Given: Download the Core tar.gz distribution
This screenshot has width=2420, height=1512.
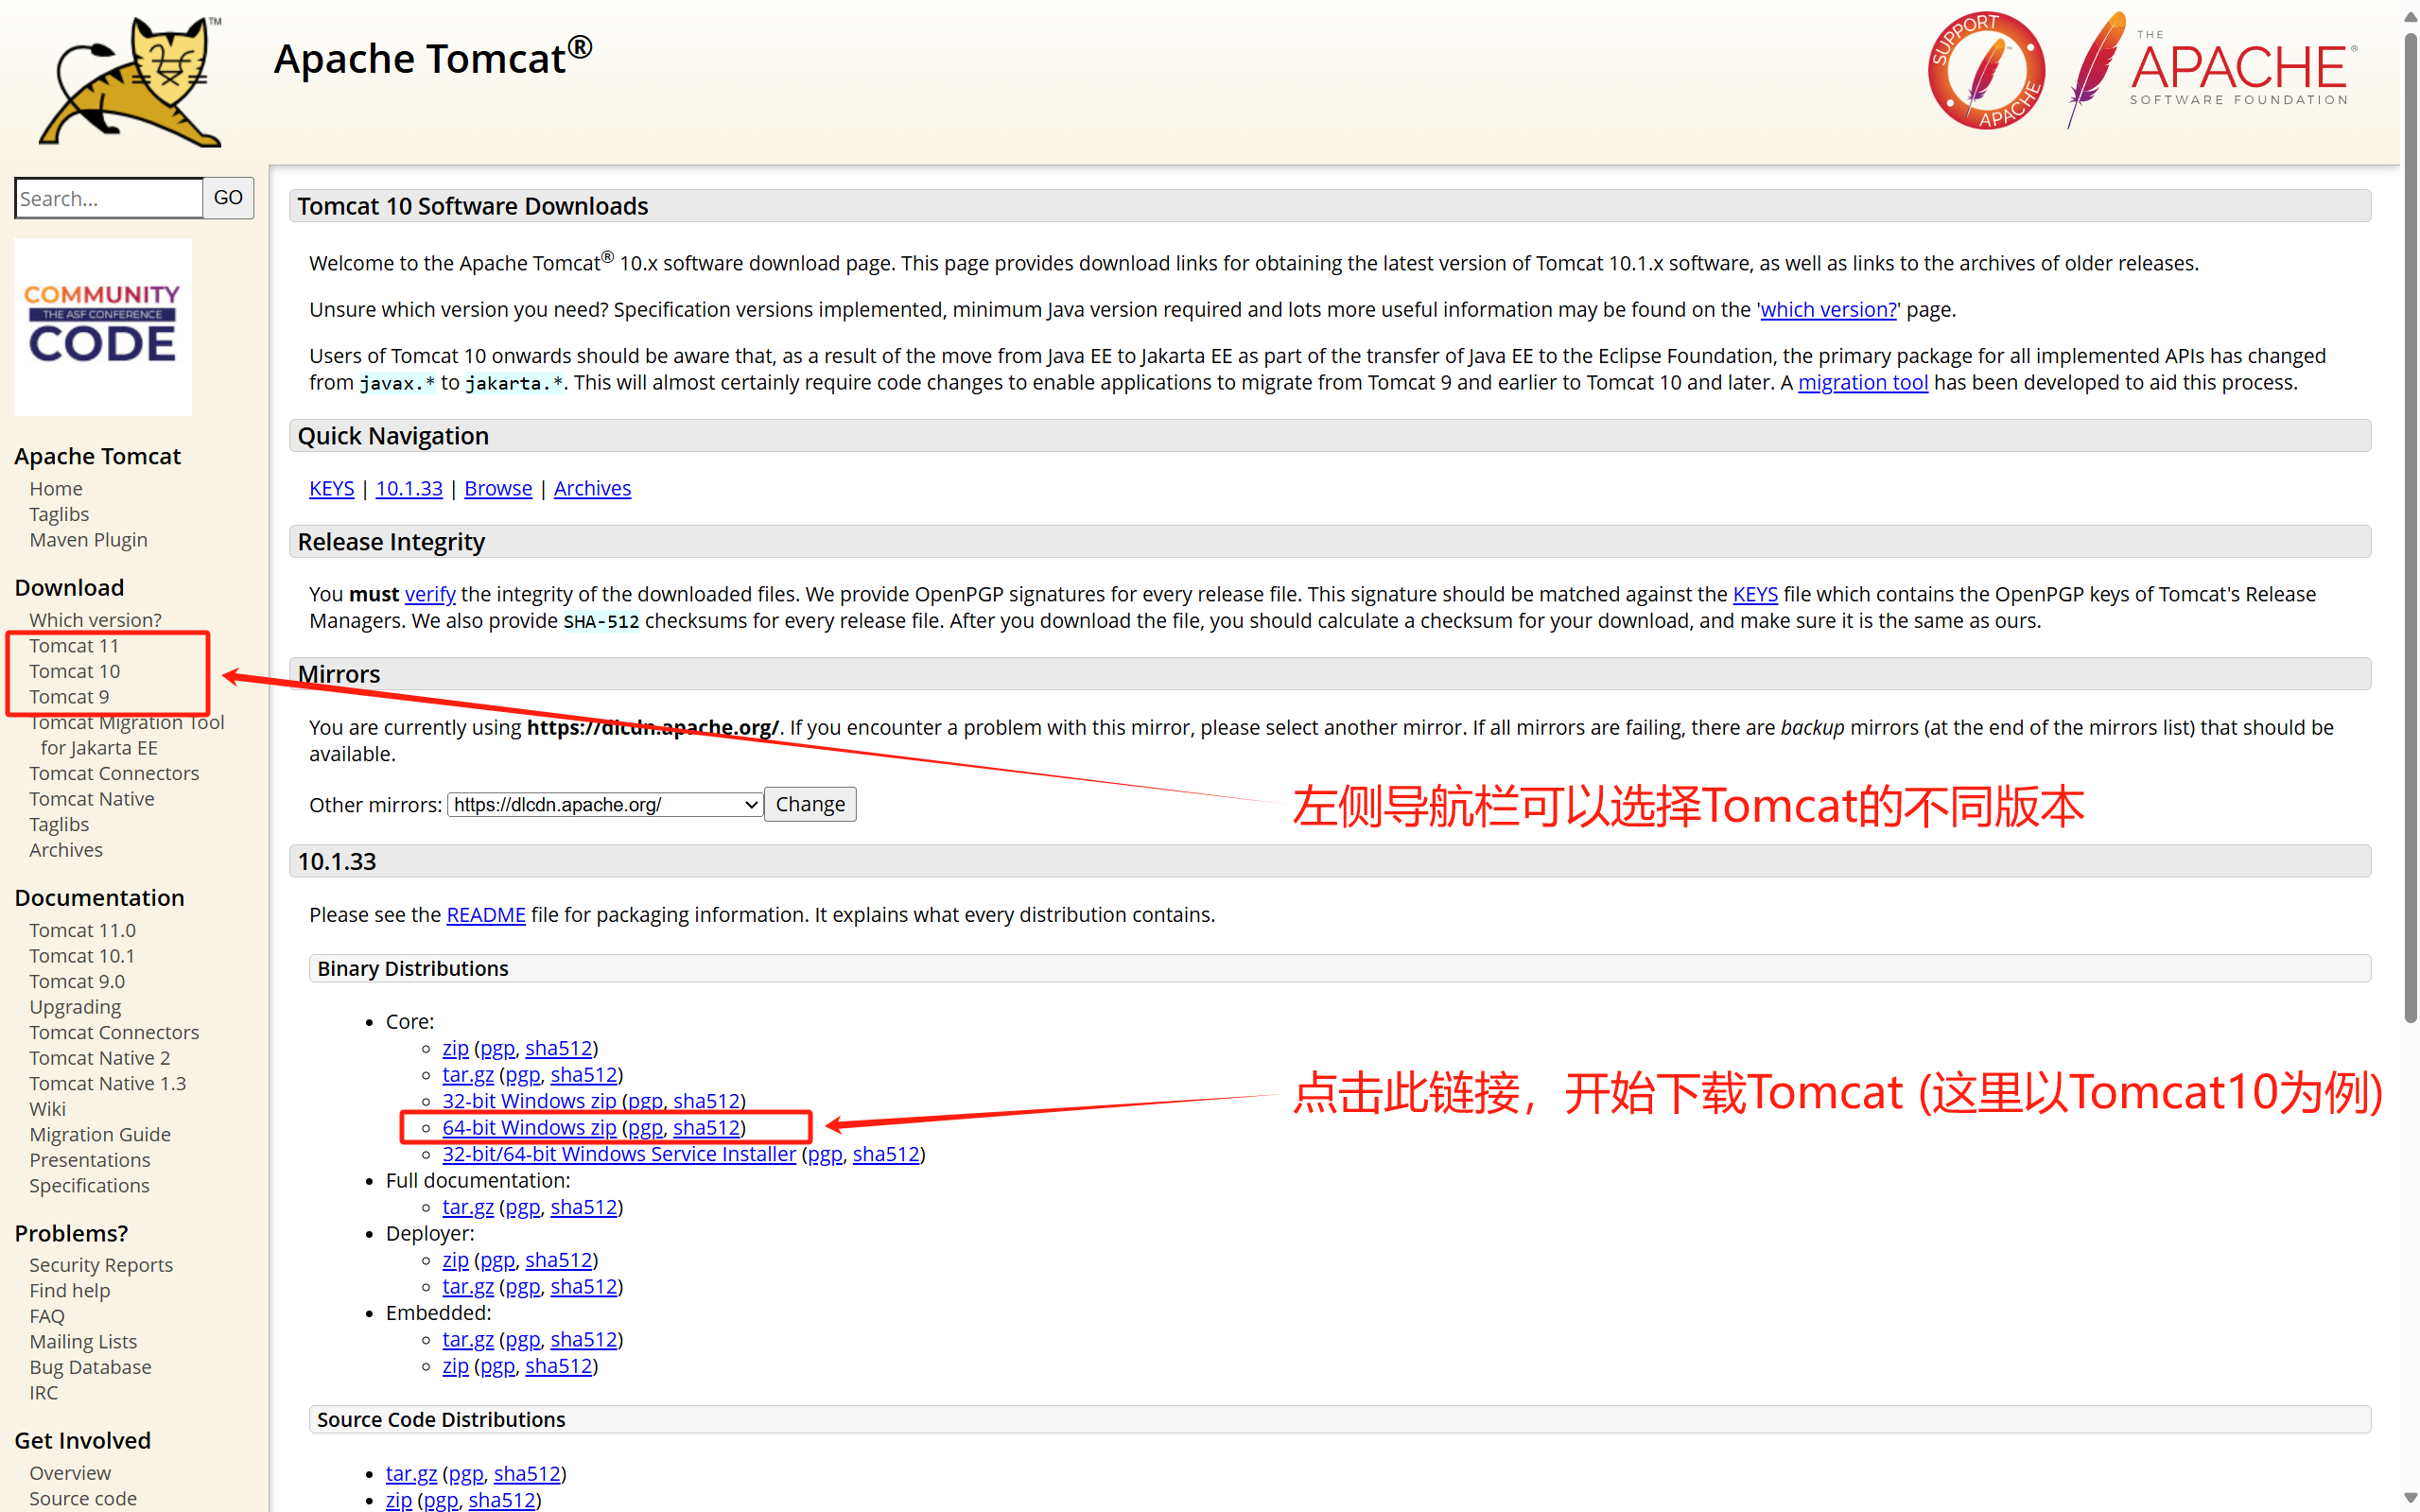Looking at the screenshot, I should 468,1075.
